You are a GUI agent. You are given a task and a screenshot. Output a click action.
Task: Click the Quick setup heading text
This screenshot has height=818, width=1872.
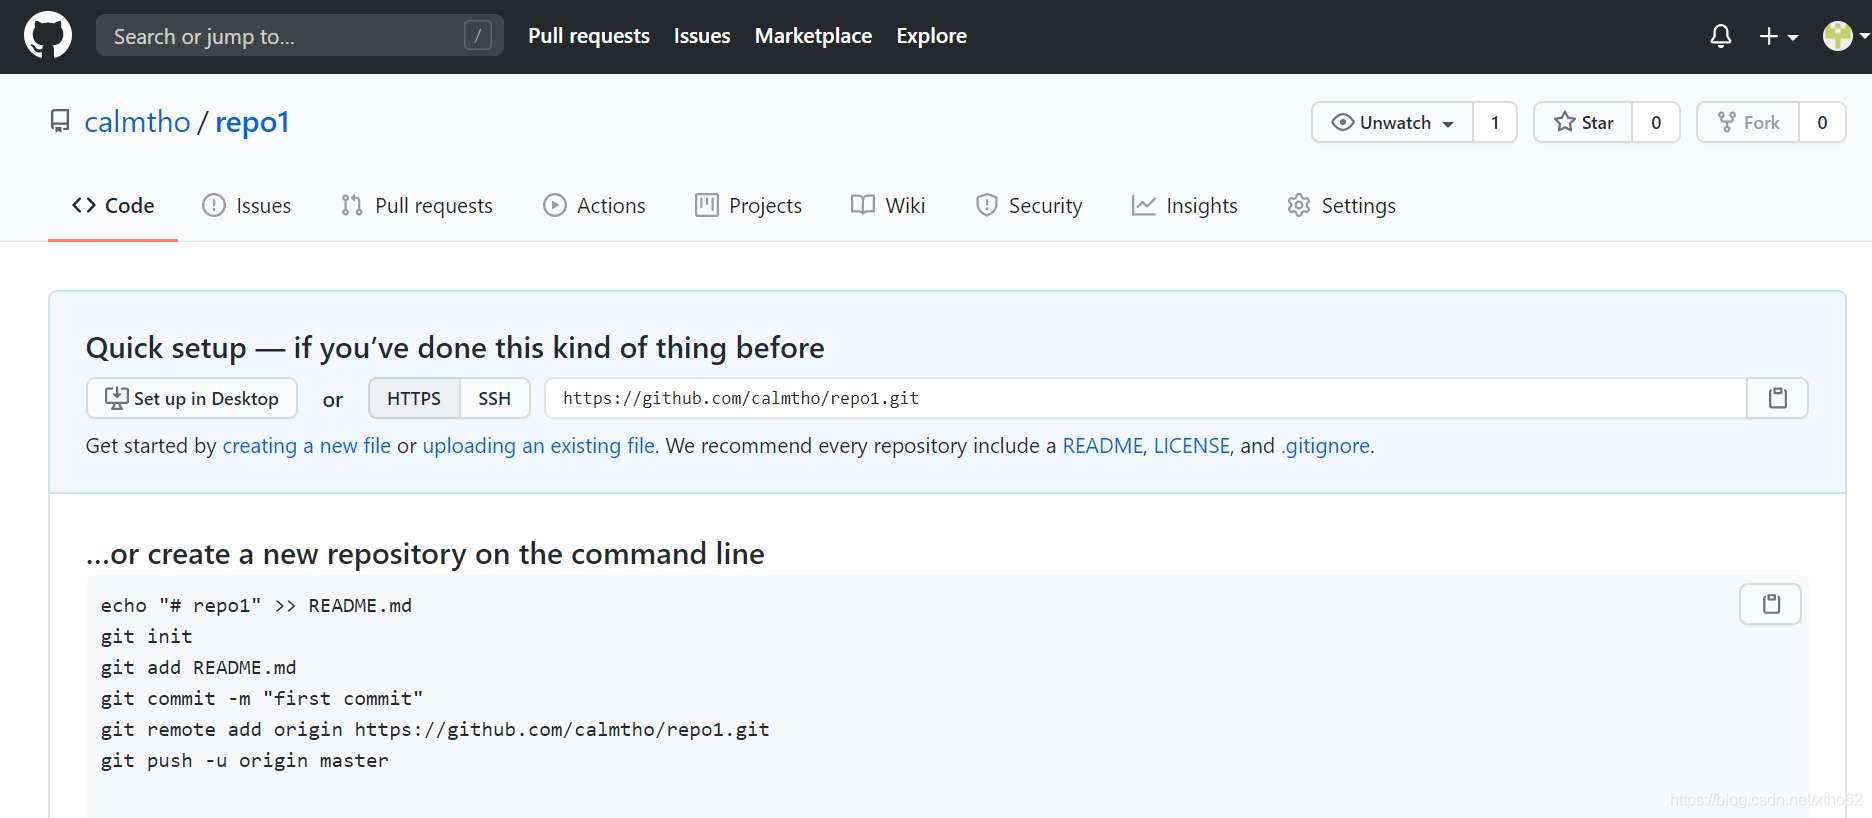coord(455,348)
